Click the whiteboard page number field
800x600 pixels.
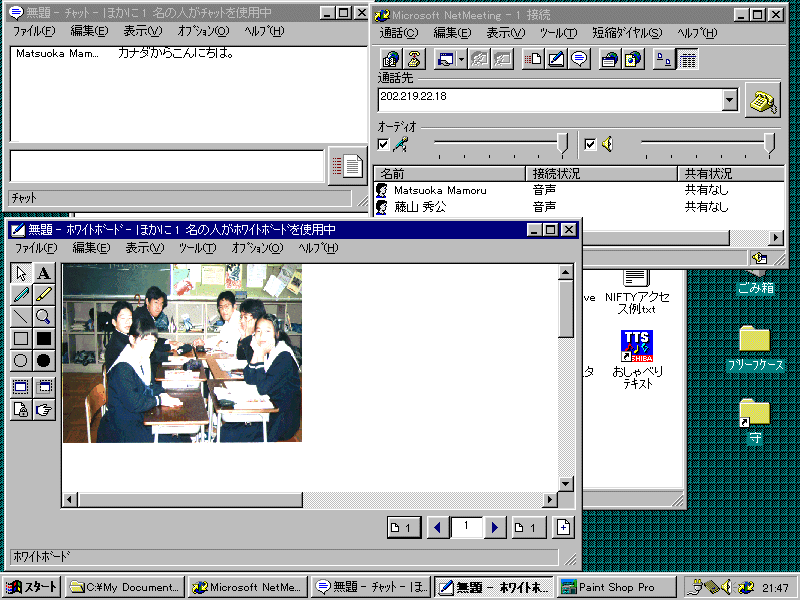point(466,528)
